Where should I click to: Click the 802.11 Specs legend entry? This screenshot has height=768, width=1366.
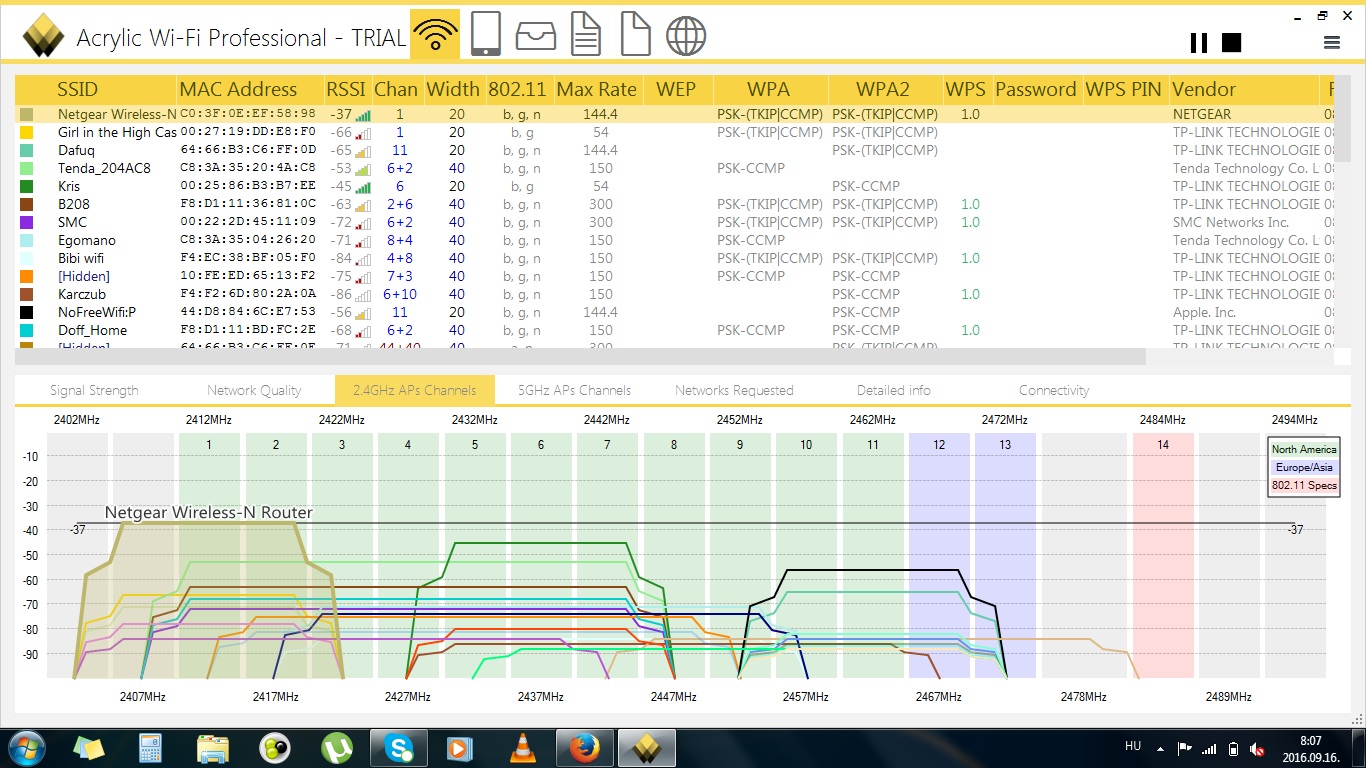(x=1304, y=486)
